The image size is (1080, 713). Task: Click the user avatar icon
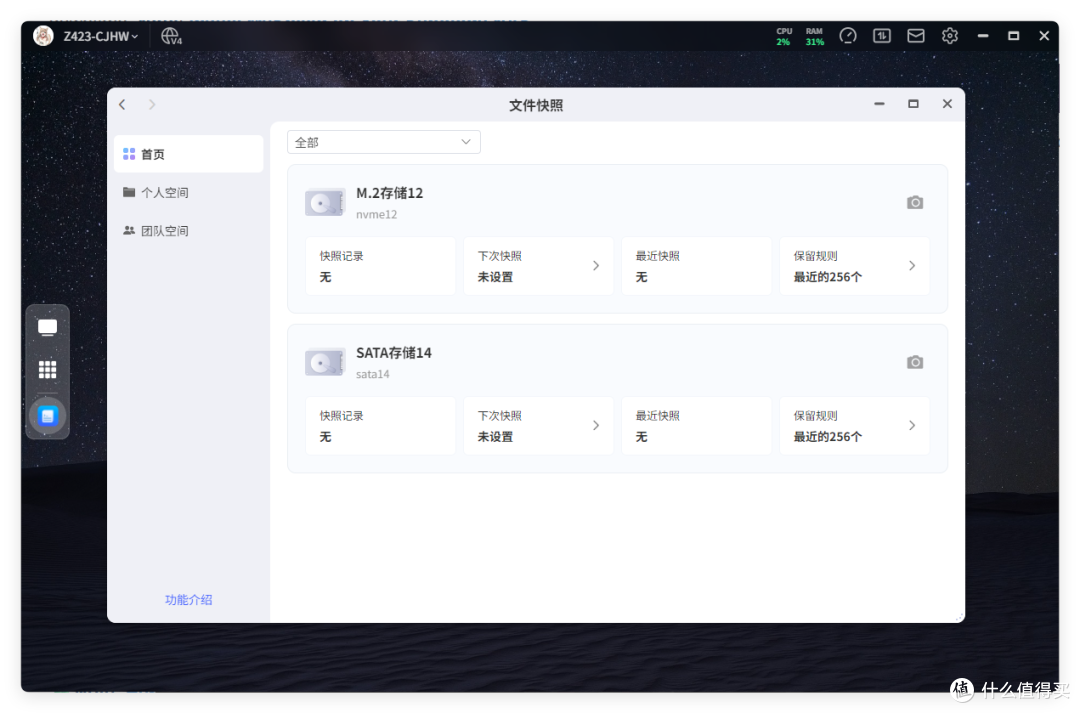pyautogui.click(x=43, y=36)
